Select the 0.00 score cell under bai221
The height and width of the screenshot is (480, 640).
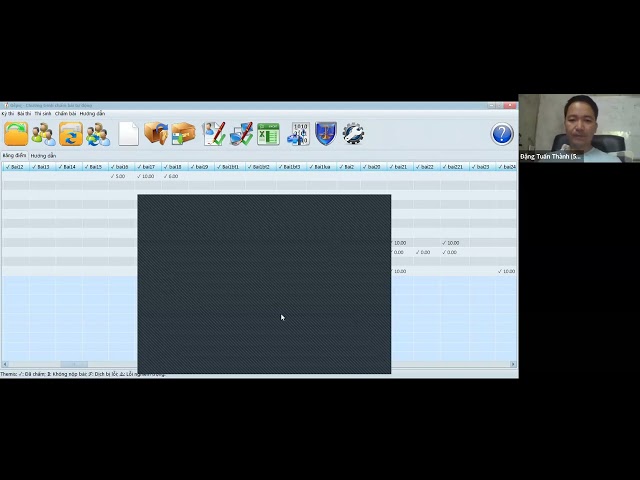pyautogui.click(x=454, y=252)
